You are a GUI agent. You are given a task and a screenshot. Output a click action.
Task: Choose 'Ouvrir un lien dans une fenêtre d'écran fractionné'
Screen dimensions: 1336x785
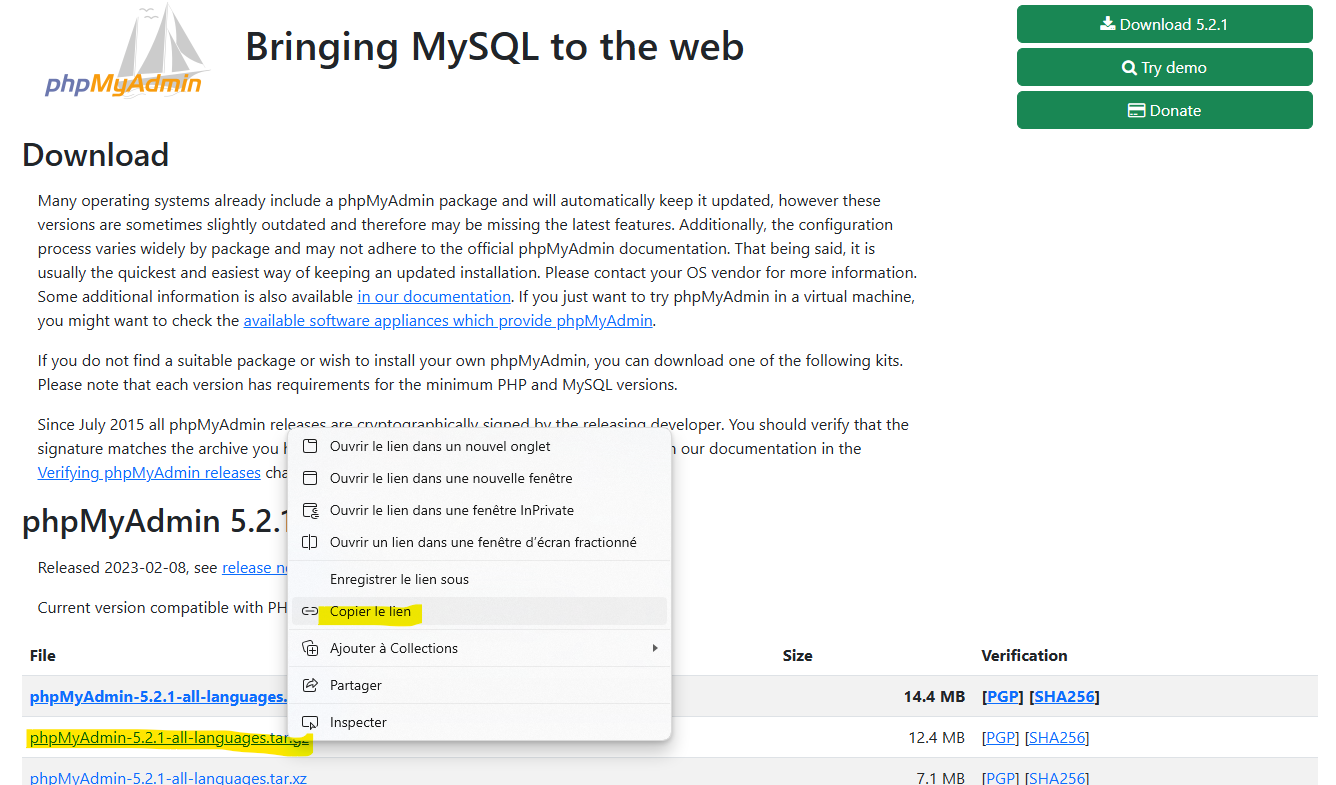click(480, 542)
